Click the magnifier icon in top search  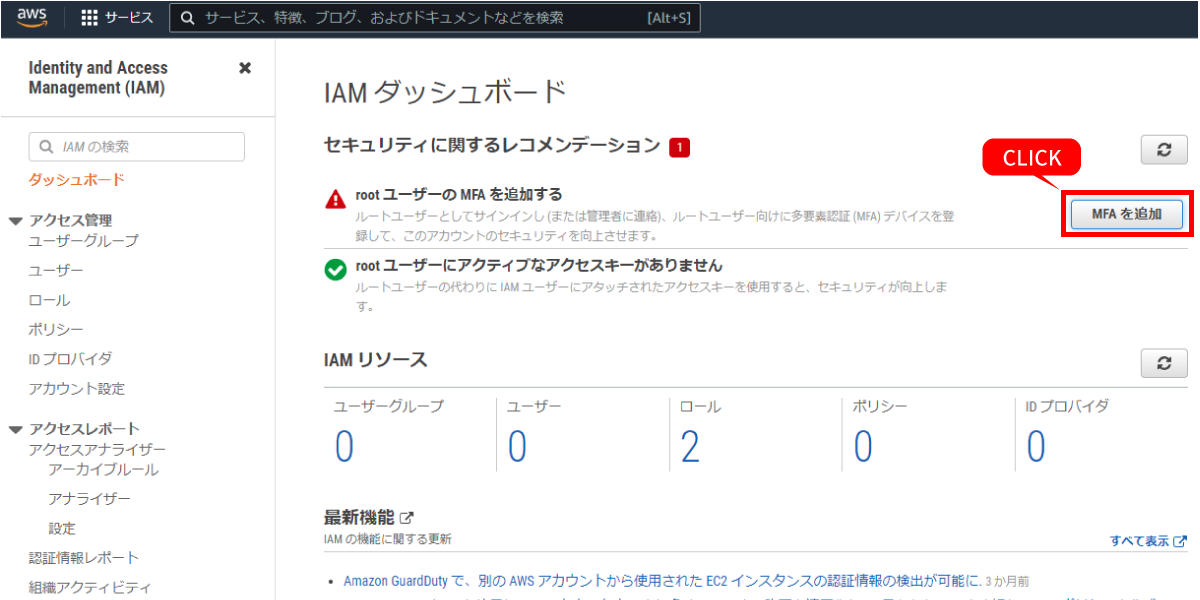coord(188,18)
